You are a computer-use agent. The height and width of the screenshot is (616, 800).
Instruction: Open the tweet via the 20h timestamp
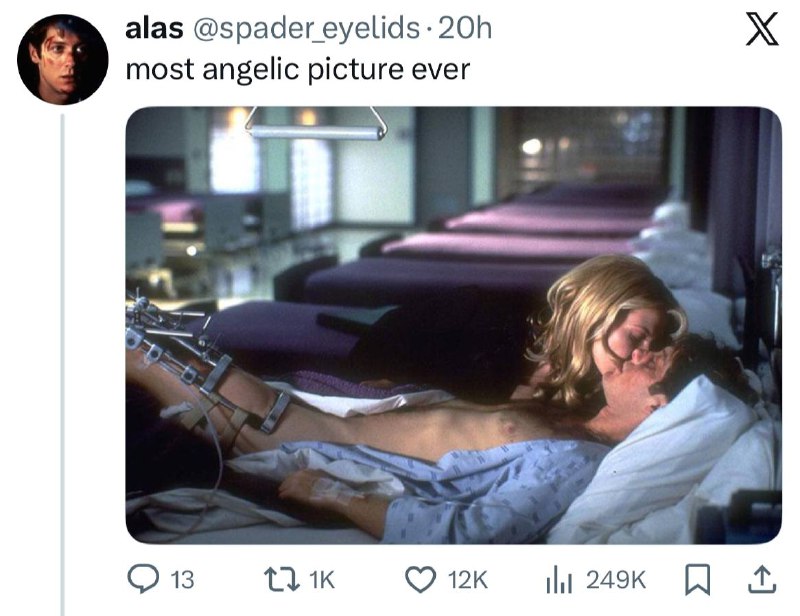coord(465,28)
